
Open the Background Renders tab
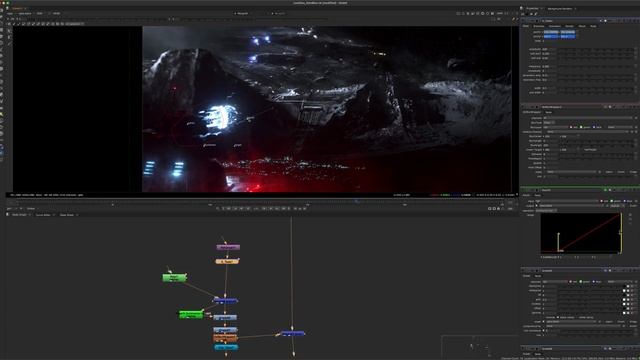click(560, 8)
